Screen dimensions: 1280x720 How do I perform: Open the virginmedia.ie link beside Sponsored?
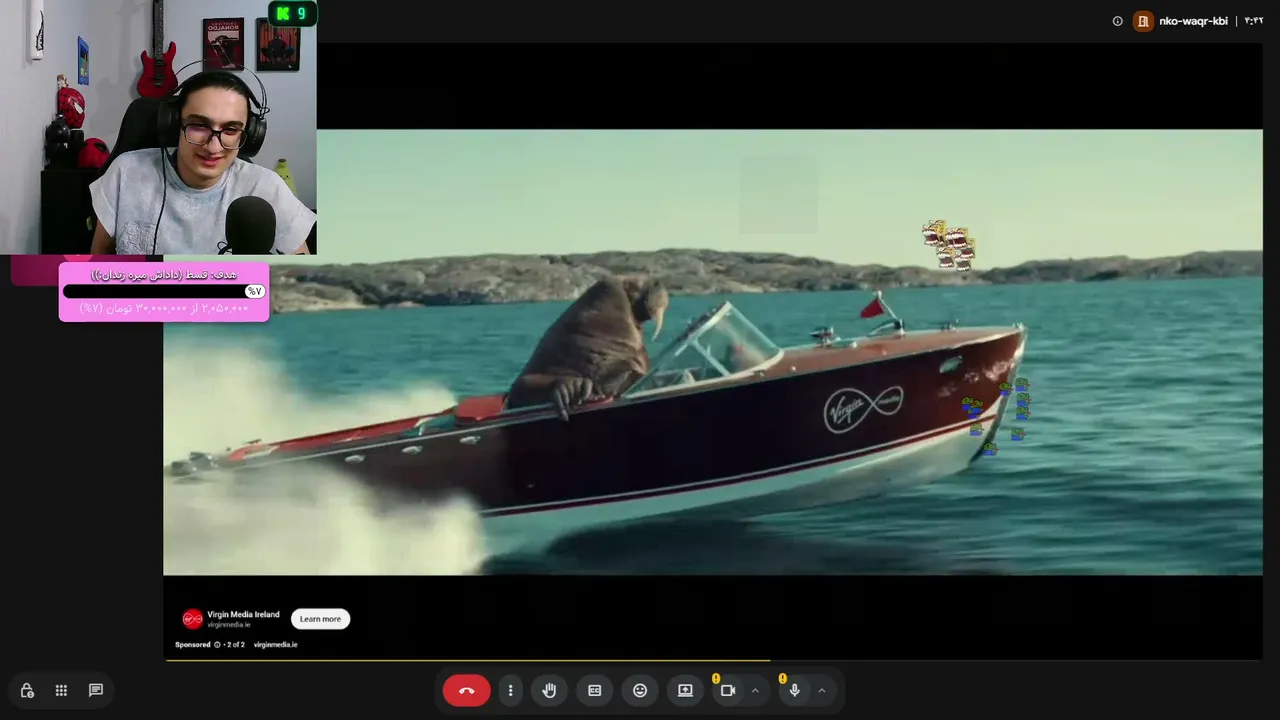[x=275, y=645]
